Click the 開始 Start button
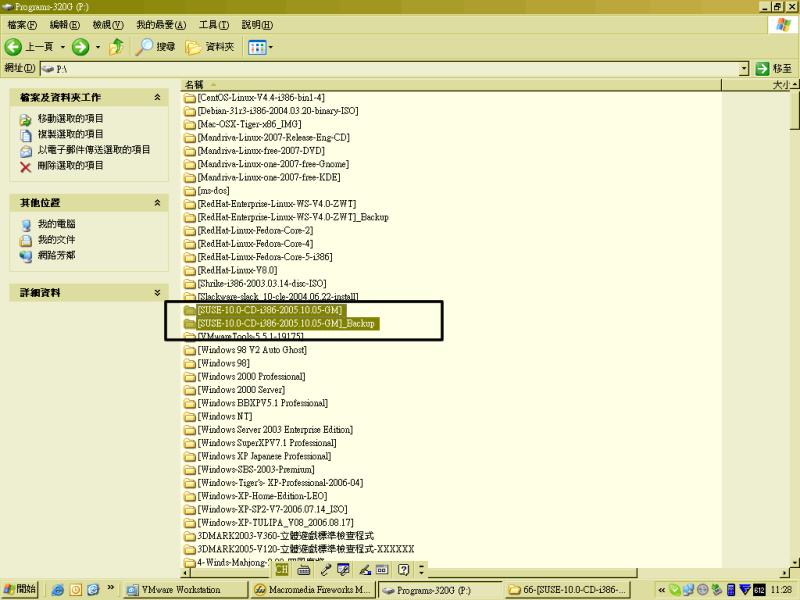This screenshot has height=600, width=800. (x=19, y=589)
